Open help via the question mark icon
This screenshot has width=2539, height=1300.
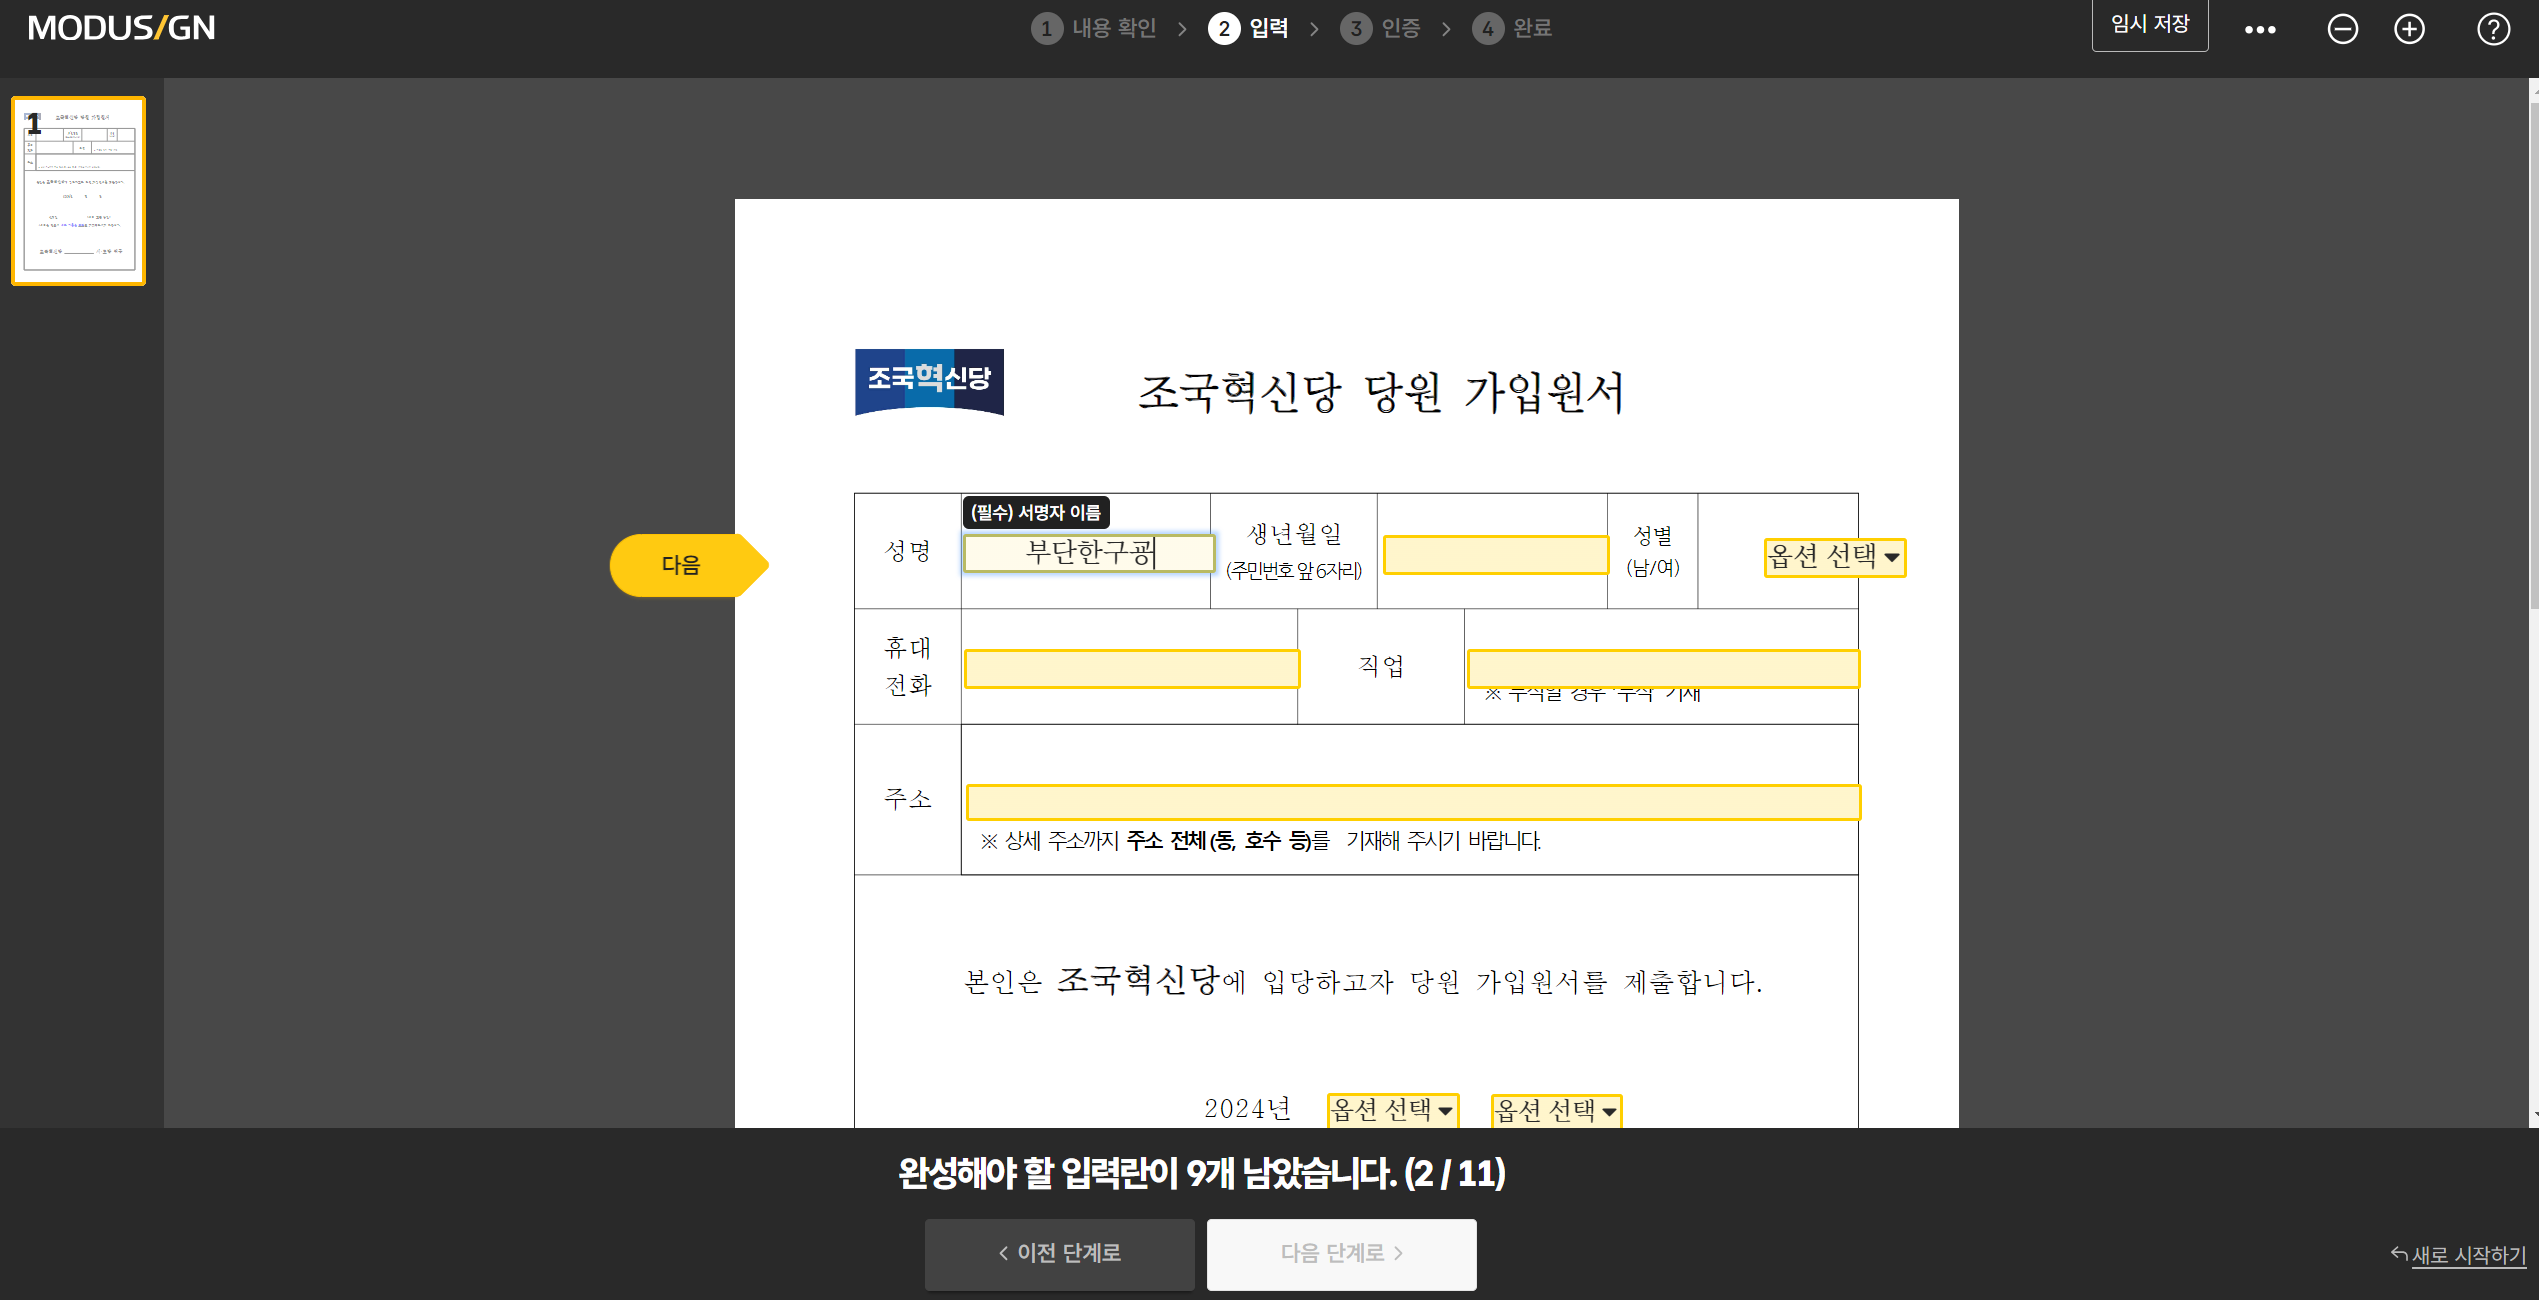coord(2492,28)
